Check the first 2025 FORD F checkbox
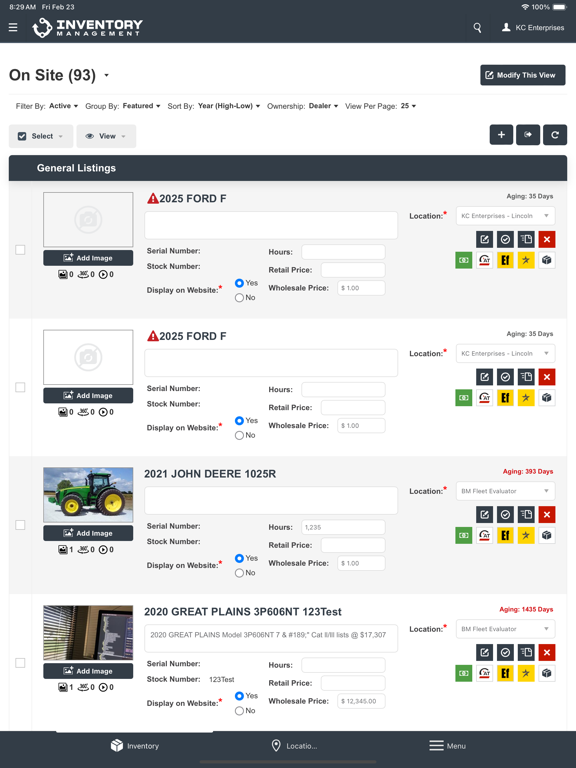Image resolution: width=576 pixels, height=768 pixels. (20, 250)
